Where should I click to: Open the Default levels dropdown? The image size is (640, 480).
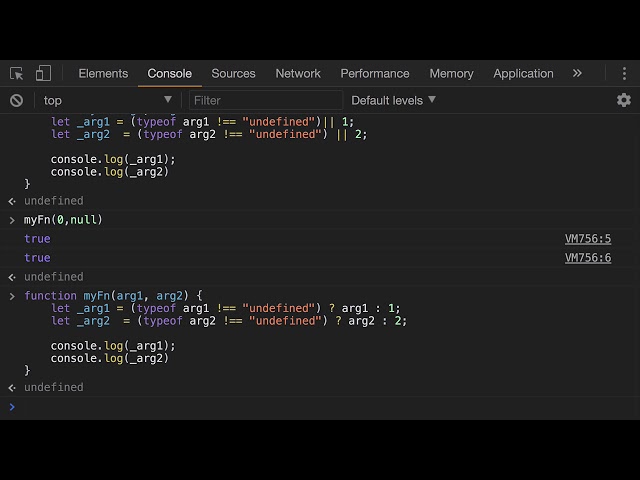point(393,100)
